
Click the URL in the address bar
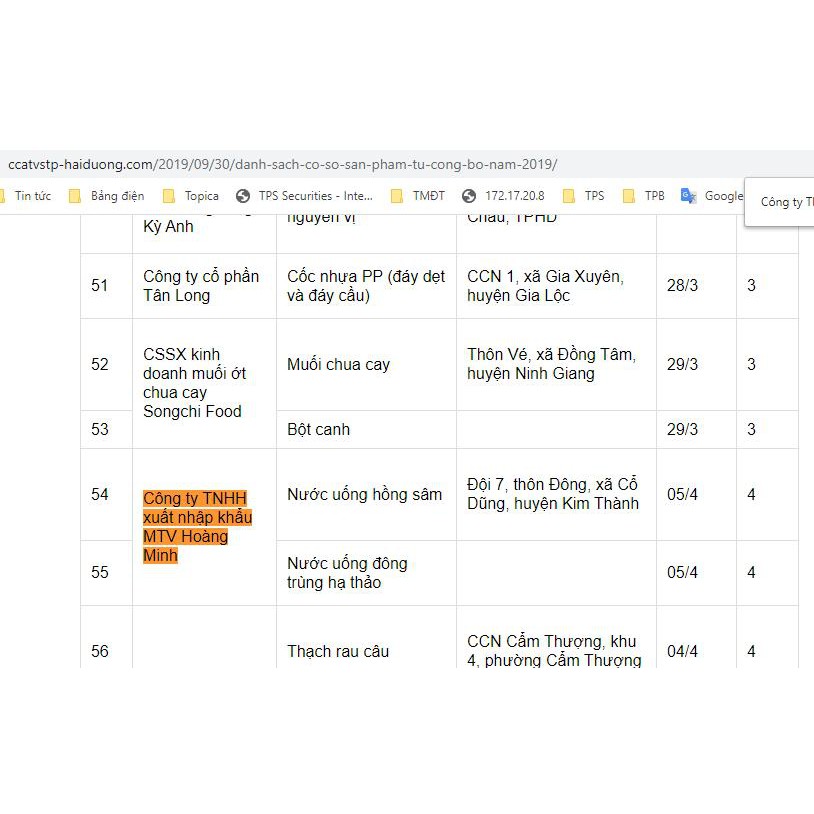coord(282,164)
